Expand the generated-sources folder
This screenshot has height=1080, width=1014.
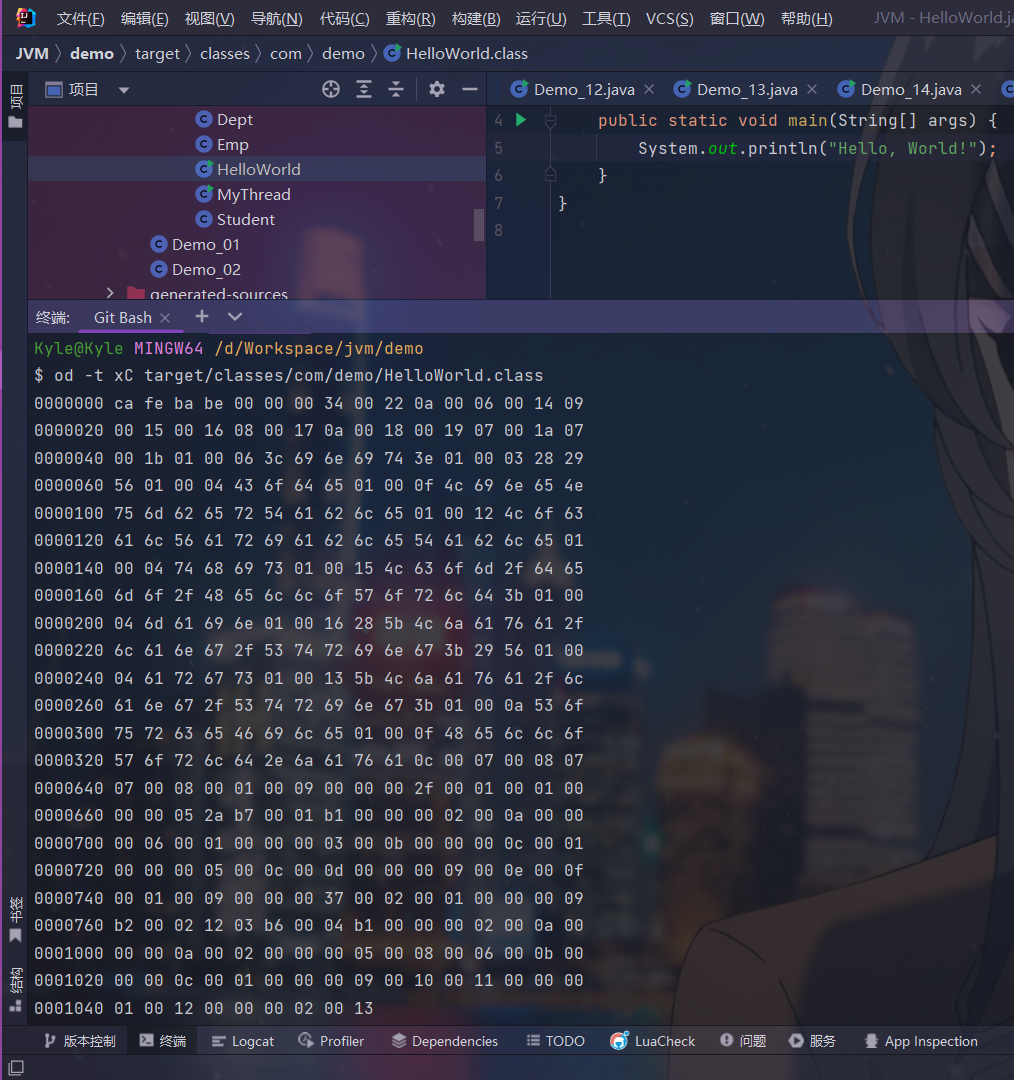110,294
